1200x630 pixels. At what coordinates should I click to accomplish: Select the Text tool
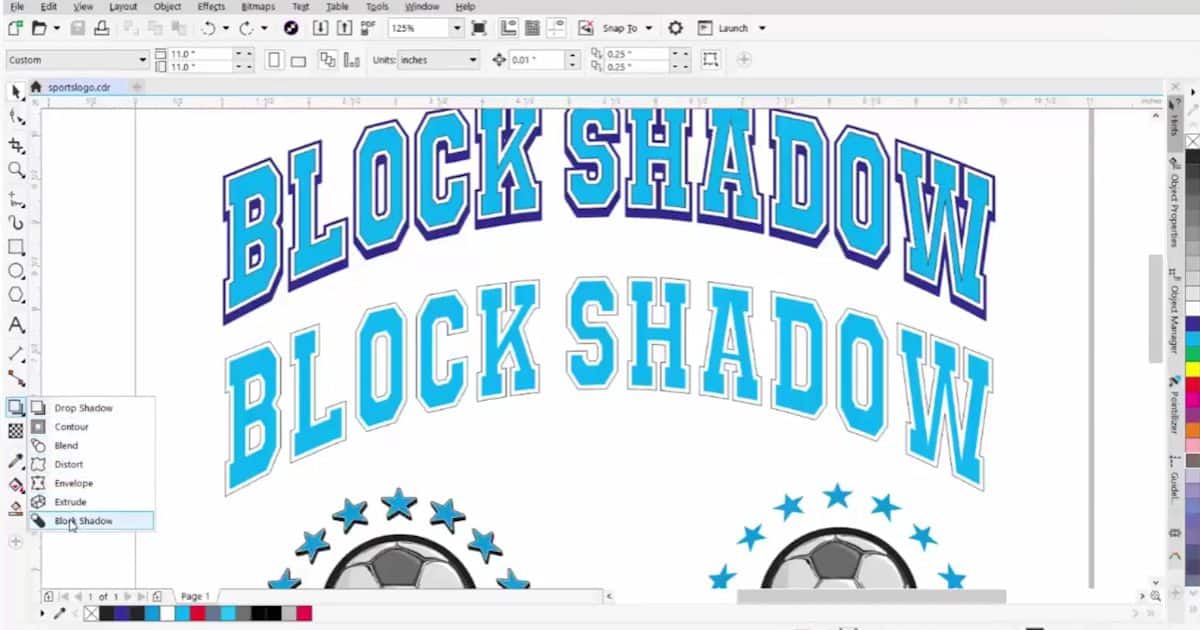coord(14,325)
